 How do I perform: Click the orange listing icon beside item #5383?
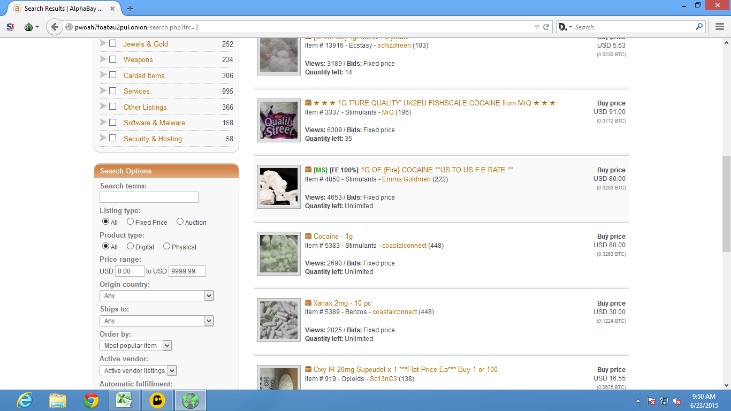tap(308, 236)
